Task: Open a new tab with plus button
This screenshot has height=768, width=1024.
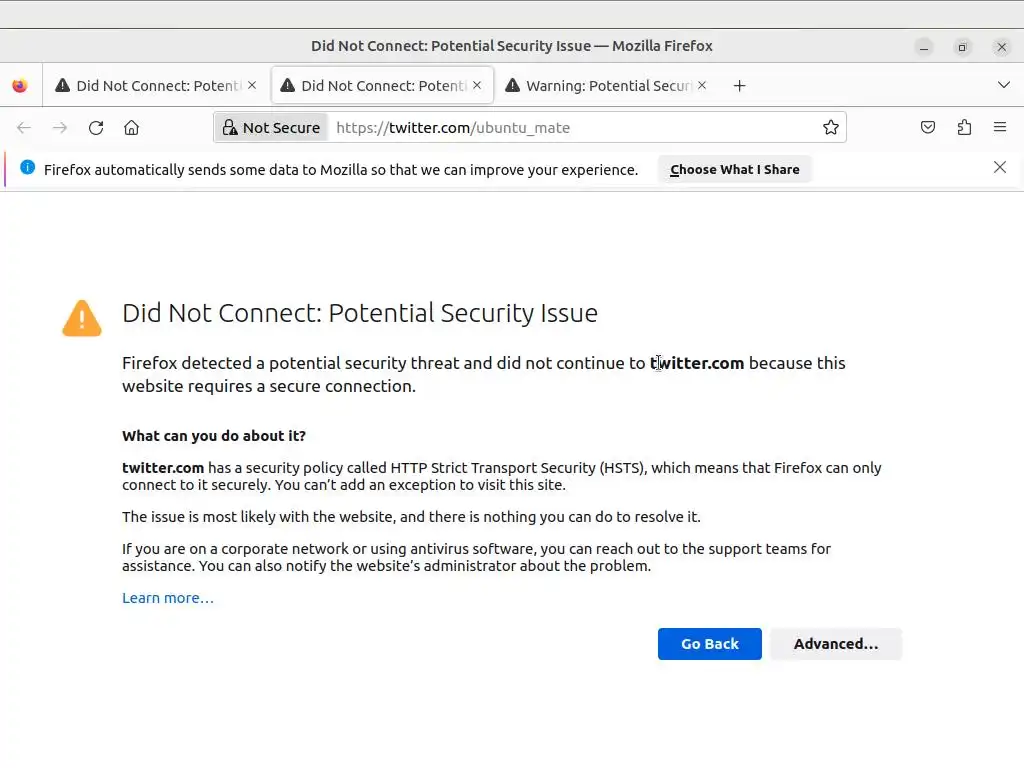Action: click(739, 86)
